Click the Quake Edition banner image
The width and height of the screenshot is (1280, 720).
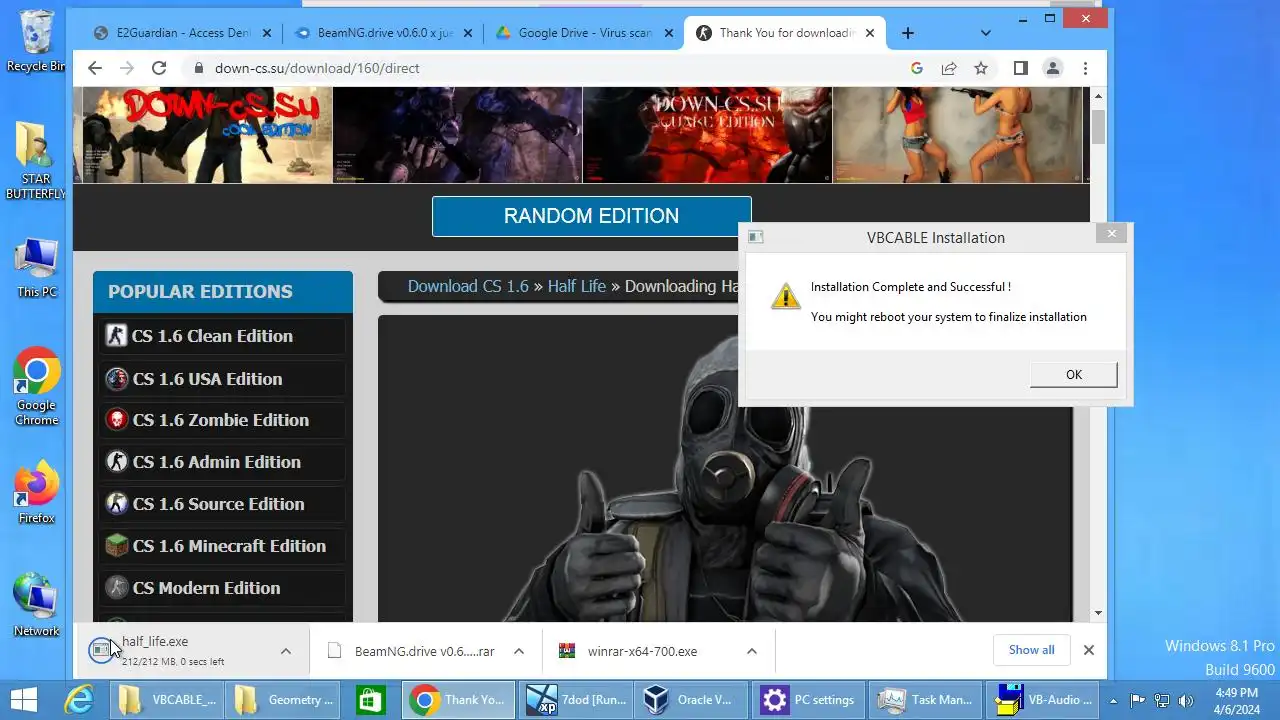[707, 134]
